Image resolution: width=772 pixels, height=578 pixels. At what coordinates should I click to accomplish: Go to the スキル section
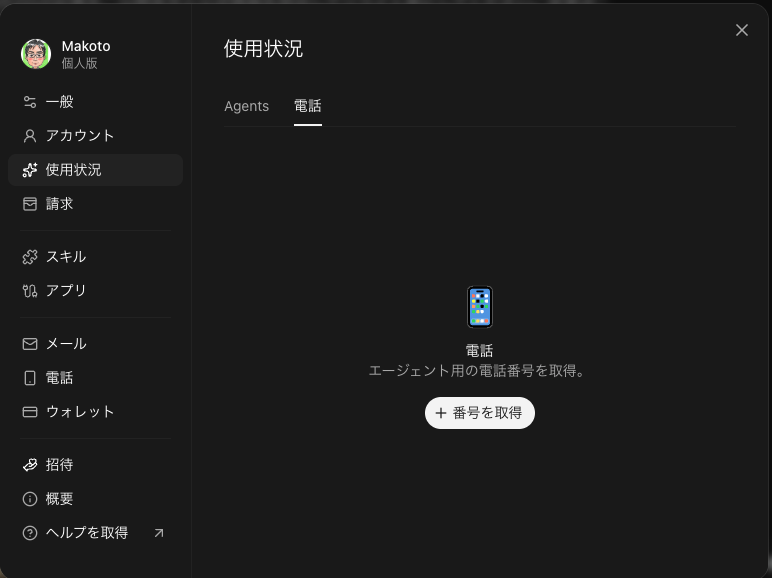pyautogui.click(x=96, y=257)
